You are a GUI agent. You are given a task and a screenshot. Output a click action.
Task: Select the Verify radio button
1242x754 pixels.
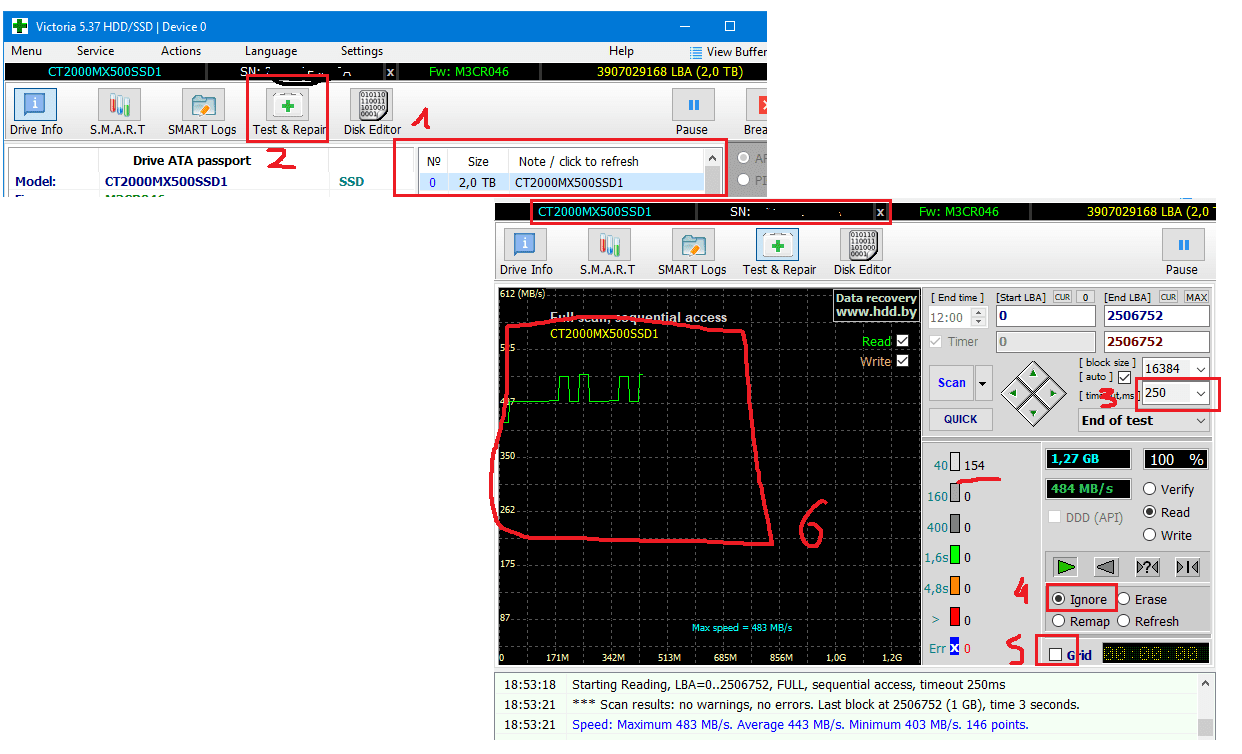(x=1149, y=489)
